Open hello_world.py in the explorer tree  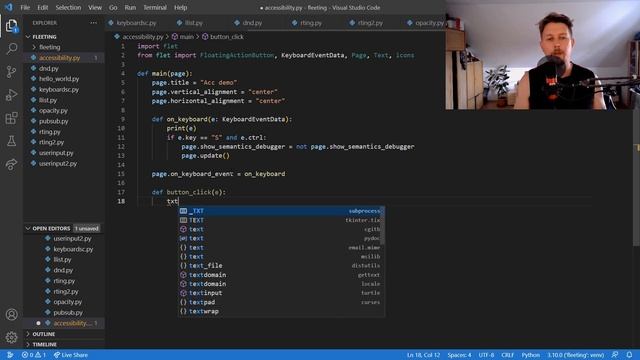click(x=63, y=79)
